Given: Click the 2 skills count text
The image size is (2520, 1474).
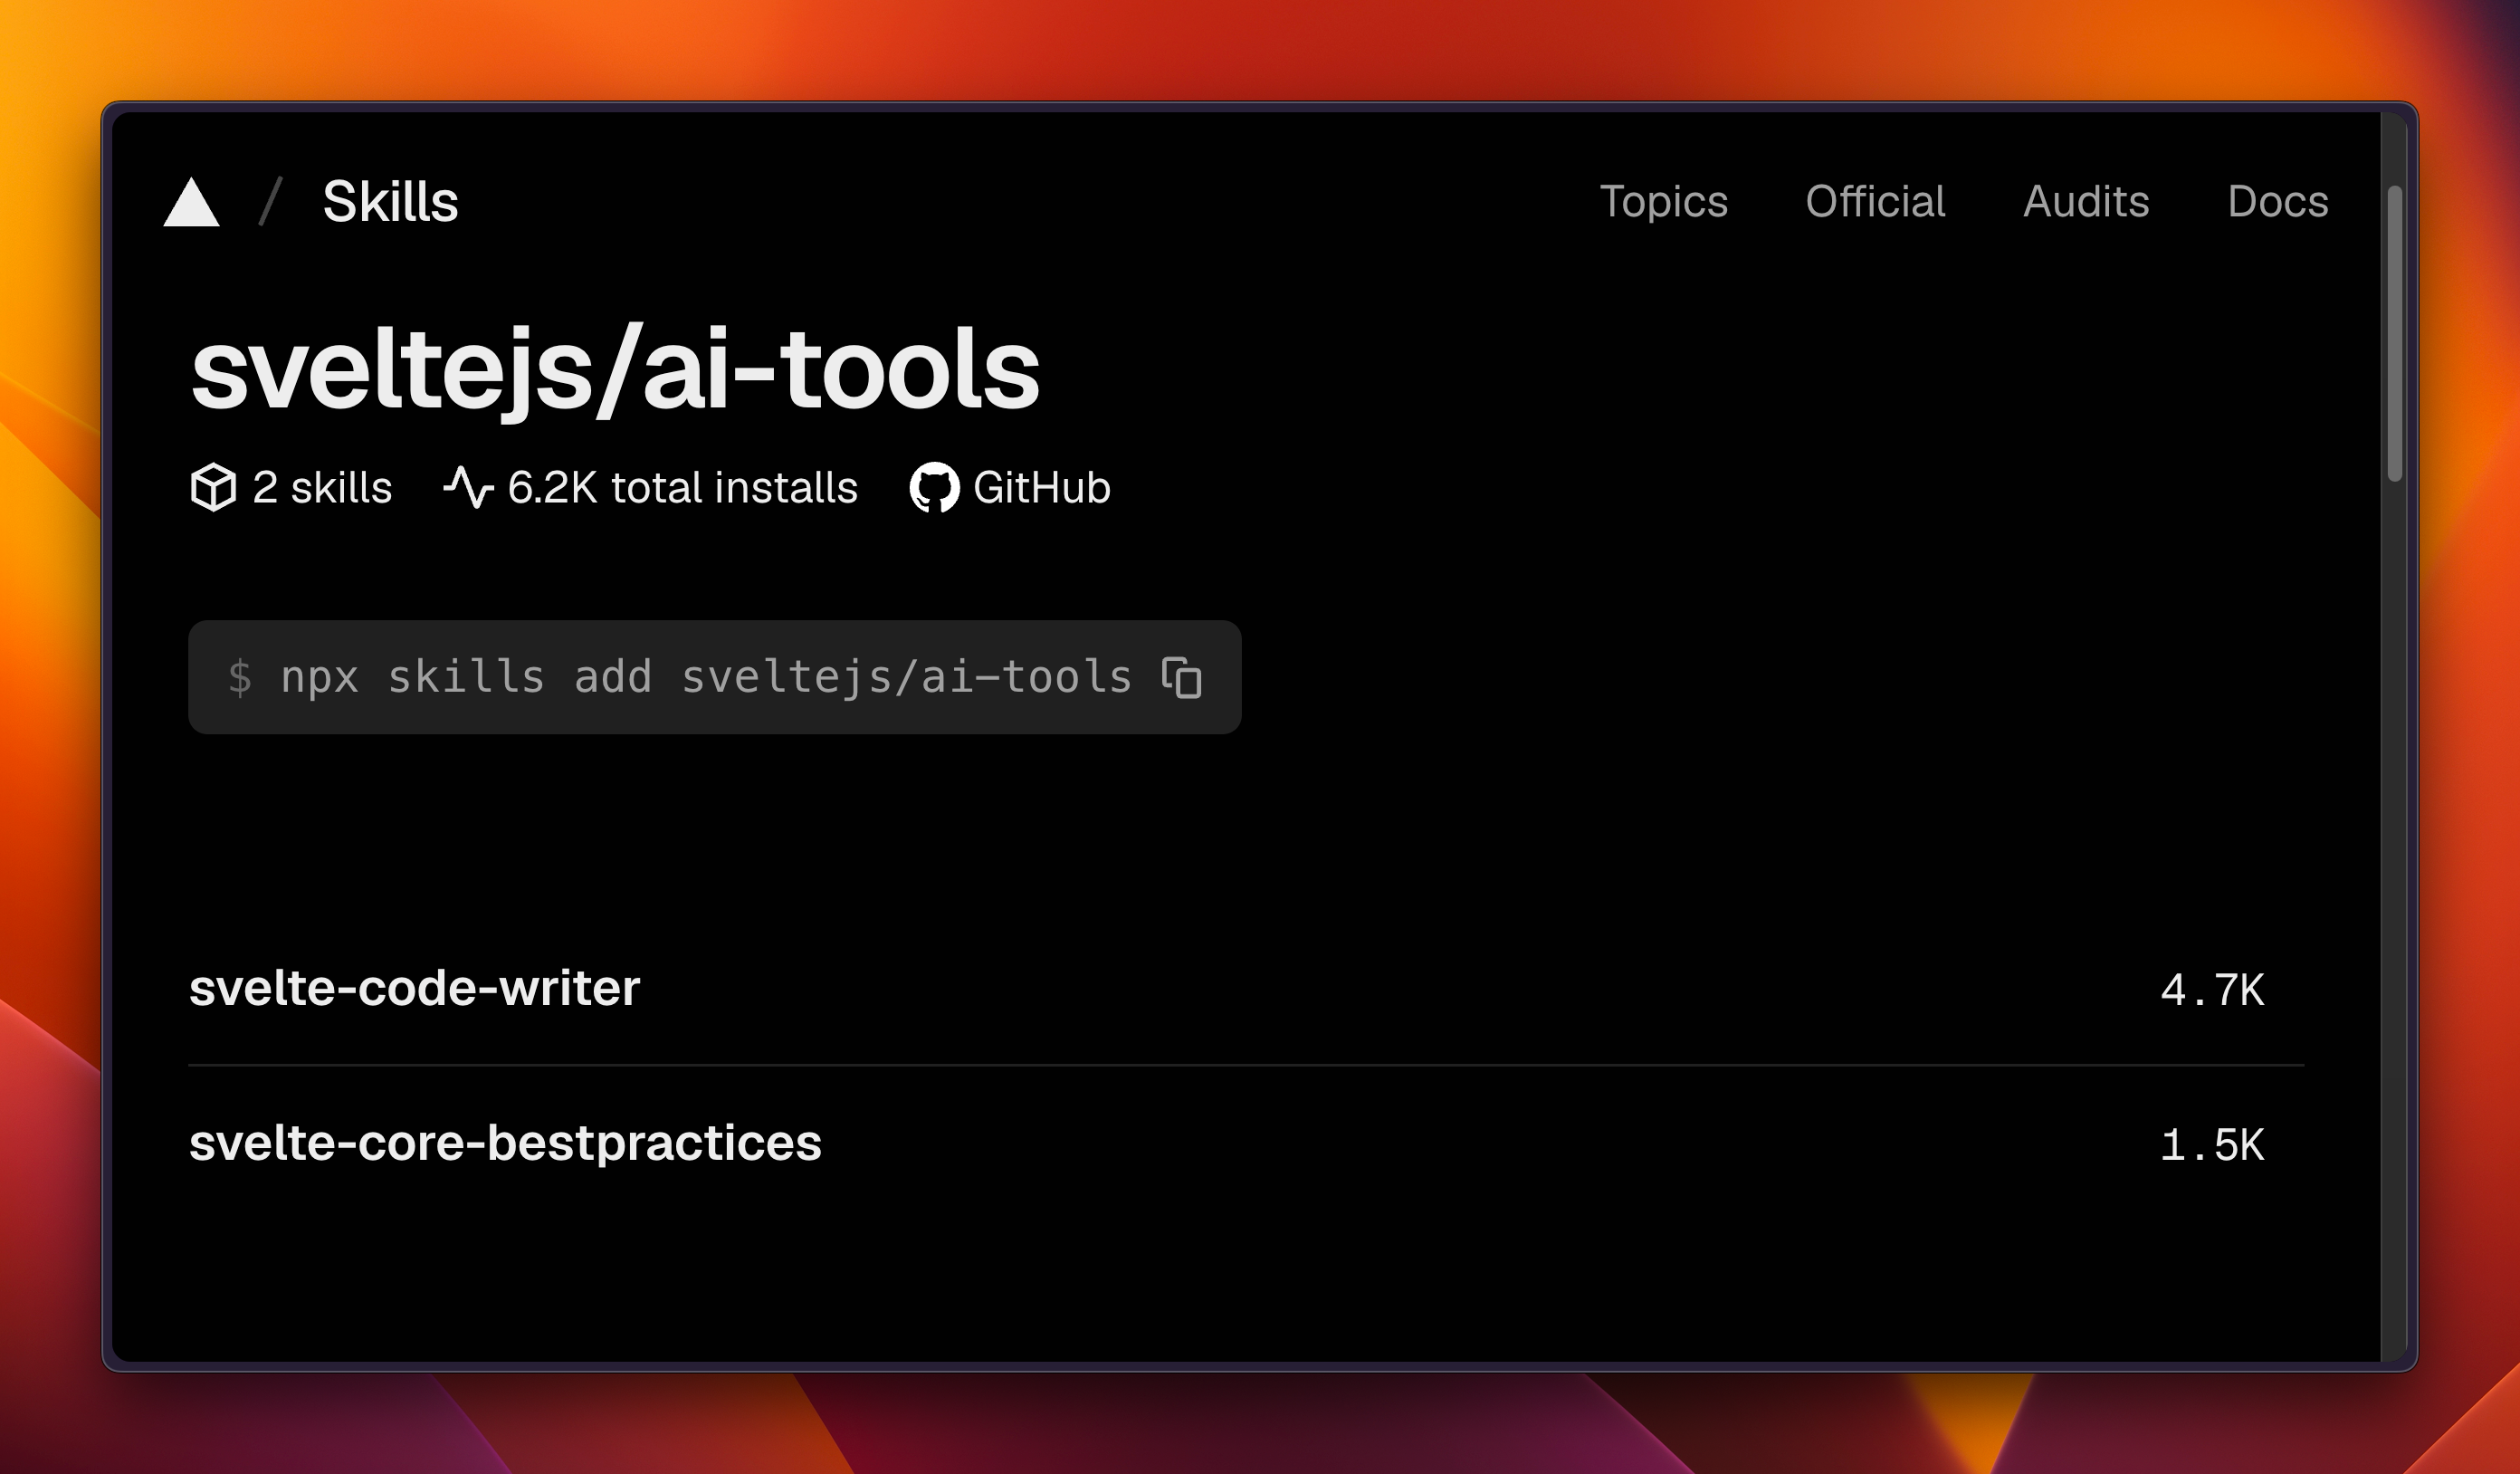Looking at the screenshot, I should point(322,488).
